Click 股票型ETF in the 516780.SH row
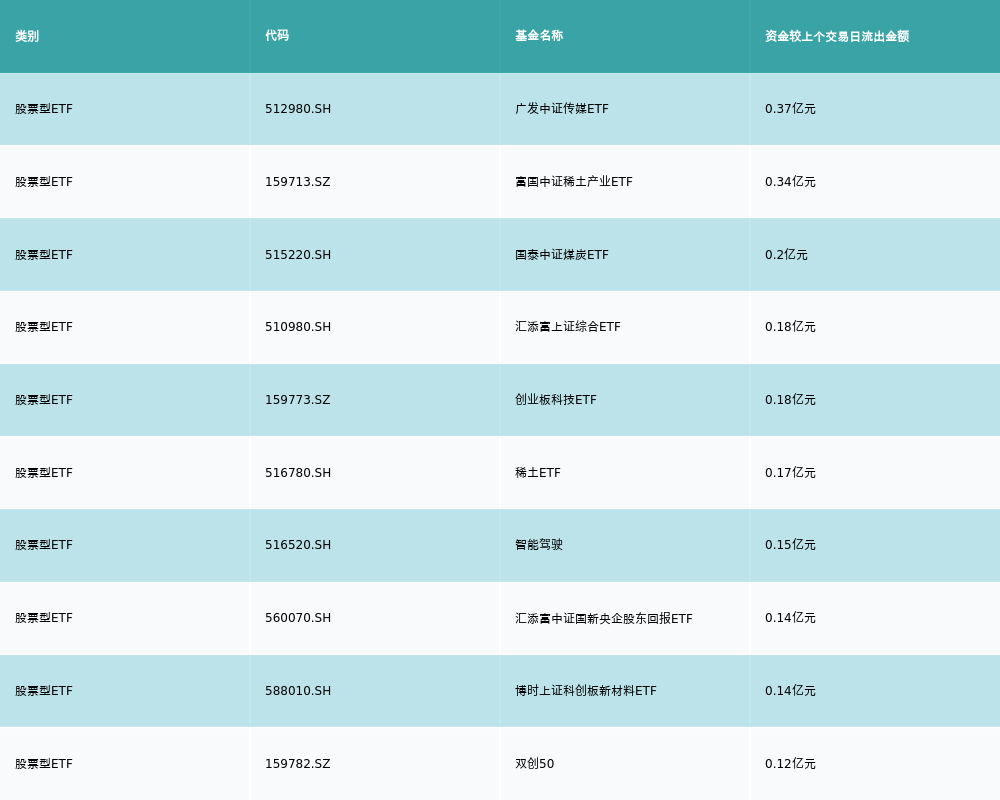1000x800 pixels. tap(44, 473)
